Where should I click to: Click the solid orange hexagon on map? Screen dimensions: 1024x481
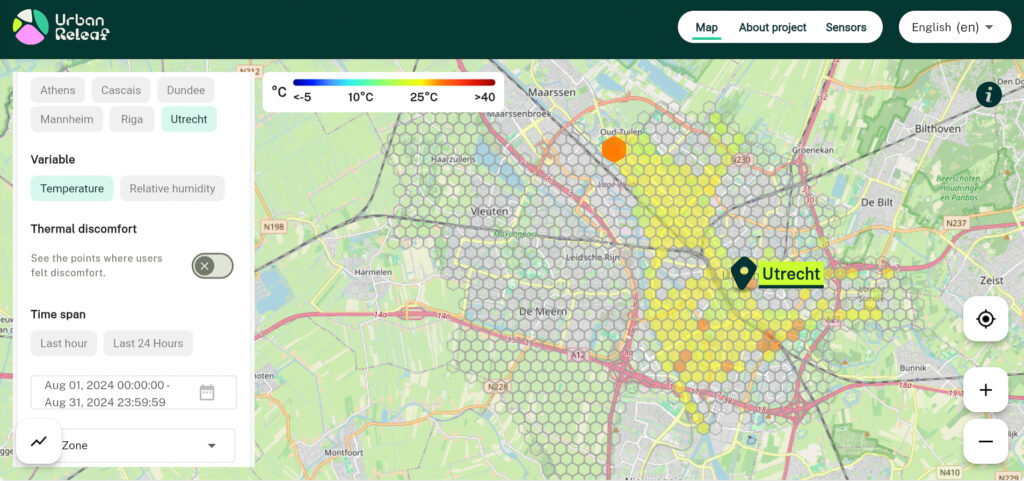[614, 150]
